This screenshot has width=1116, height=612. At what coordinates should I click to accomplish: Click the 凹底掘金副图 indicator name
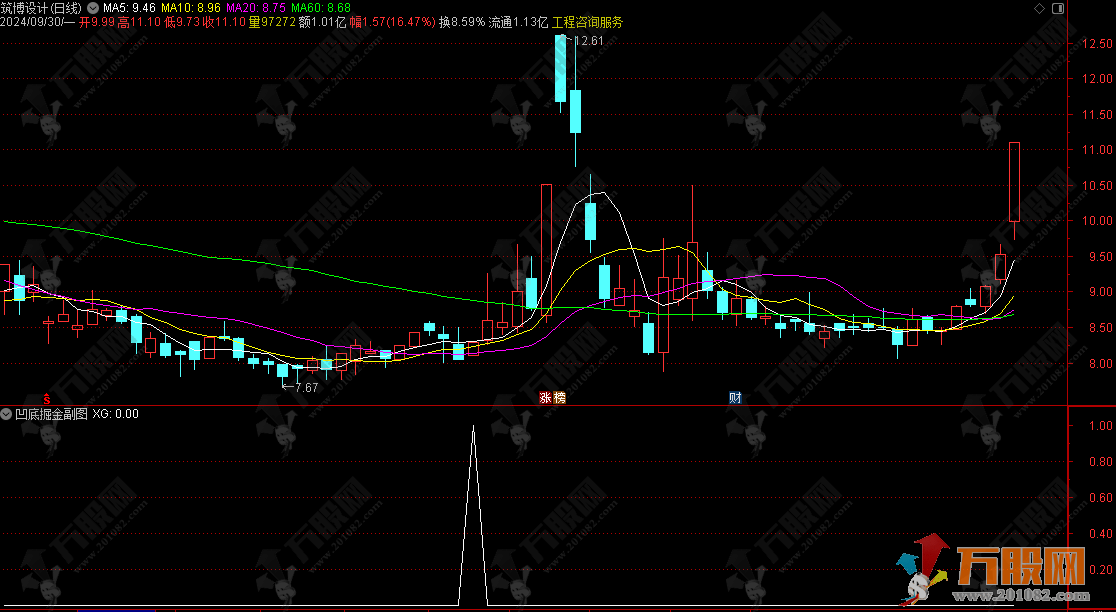tap(51, 413)
